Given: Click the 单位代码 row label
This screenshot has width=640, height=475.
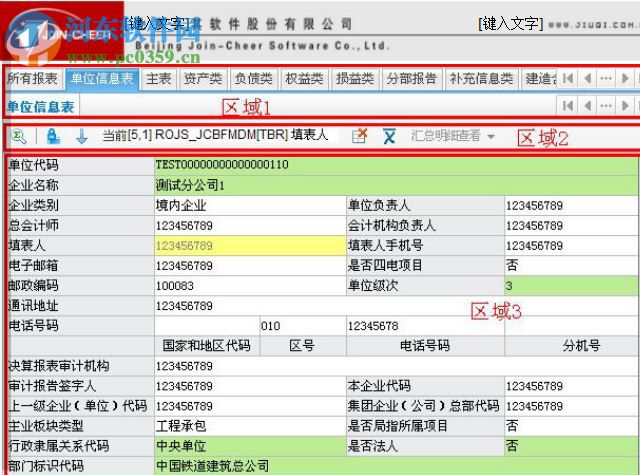Looking at the screenshot, I should coord(81,165).
